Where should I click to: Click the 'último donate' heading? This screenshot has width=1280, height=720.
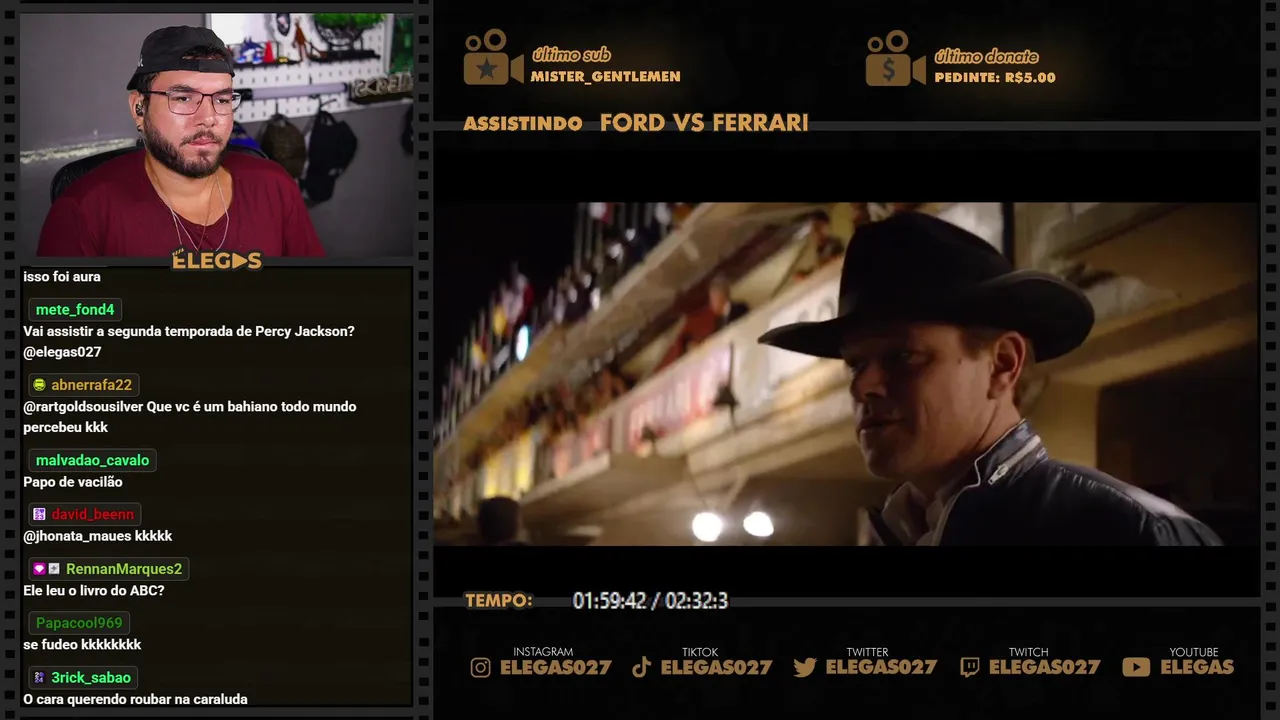[986, 56]
